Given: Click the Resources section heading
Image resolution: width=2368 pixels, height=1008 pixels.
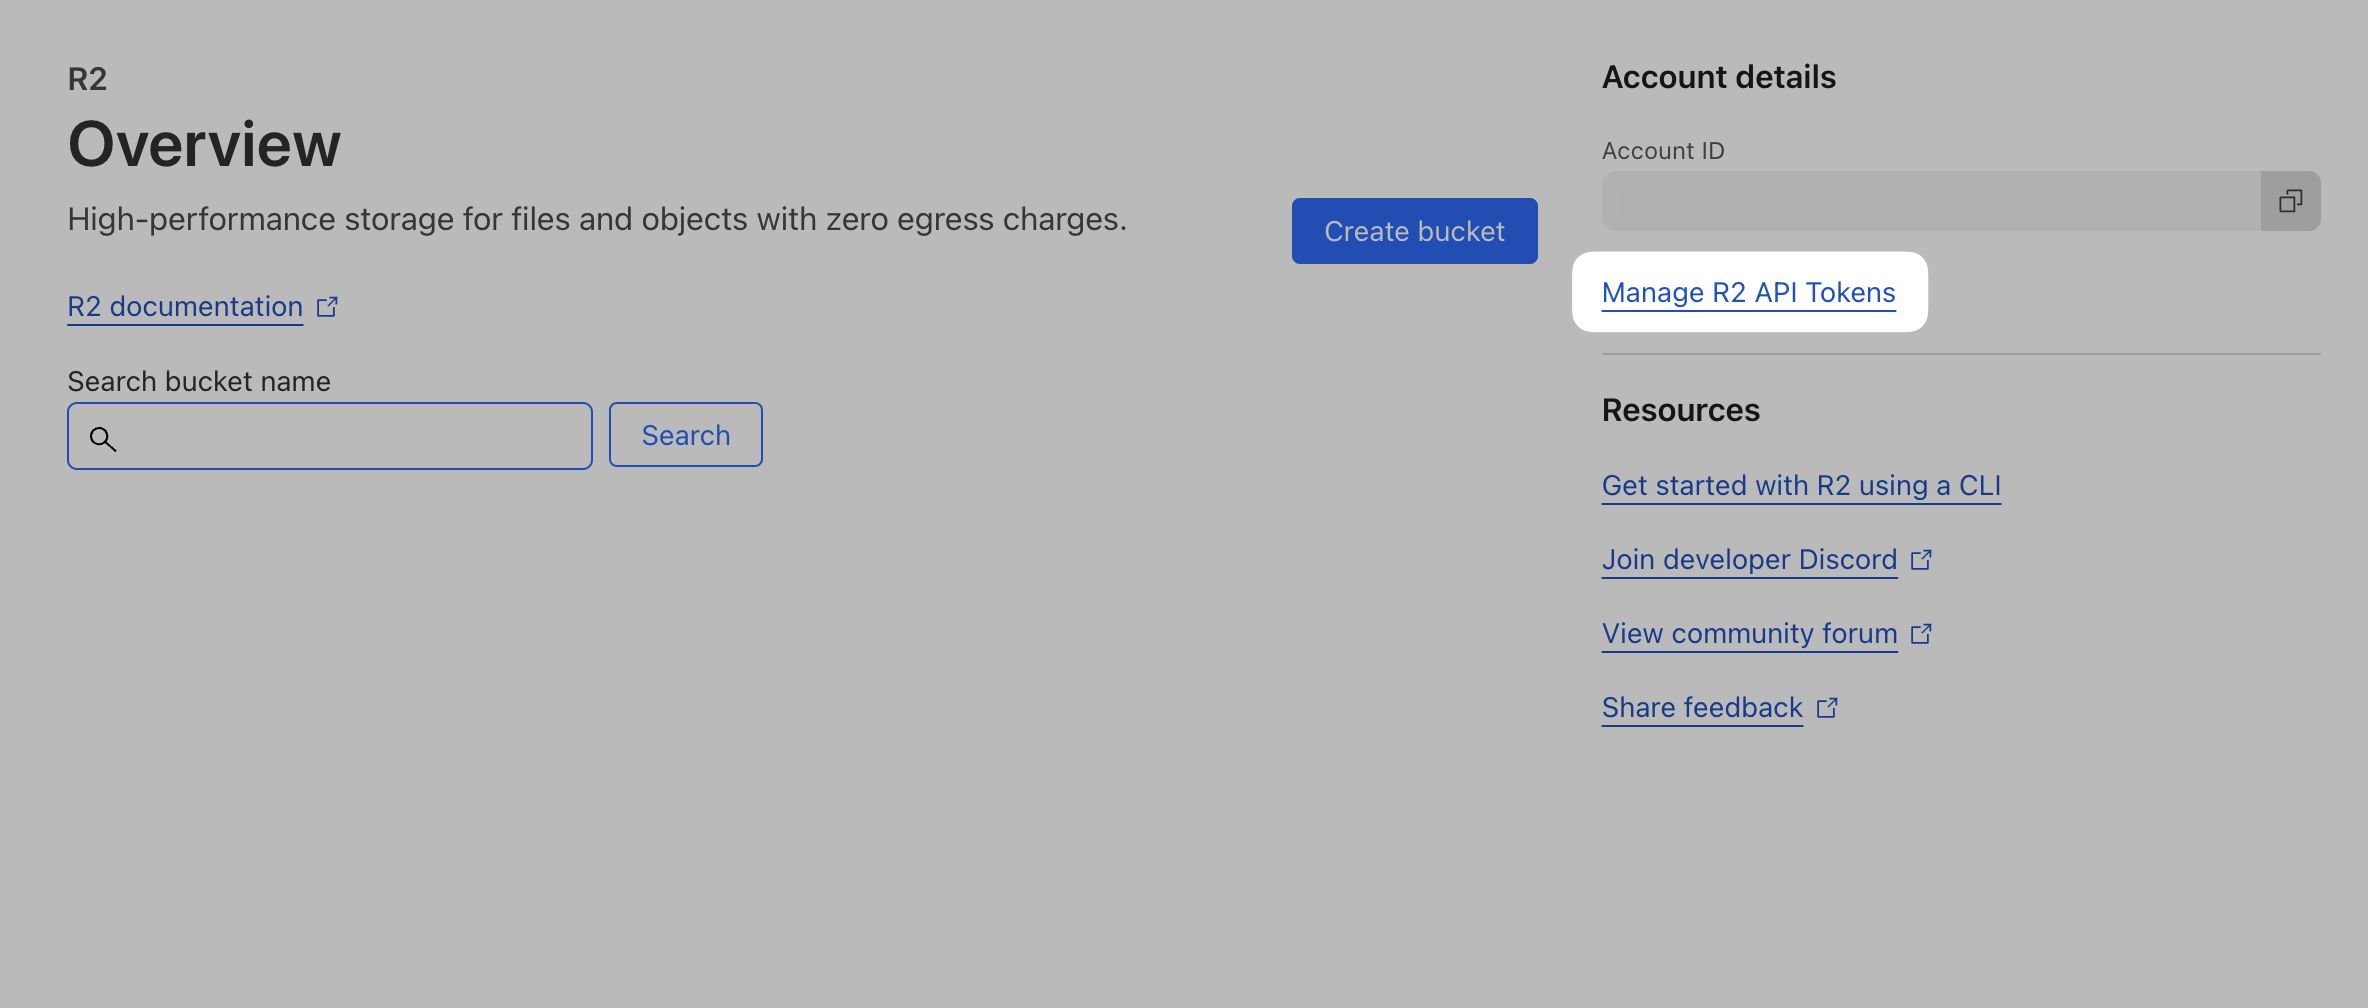Looking at the screenshot, I should point(1680,409).
